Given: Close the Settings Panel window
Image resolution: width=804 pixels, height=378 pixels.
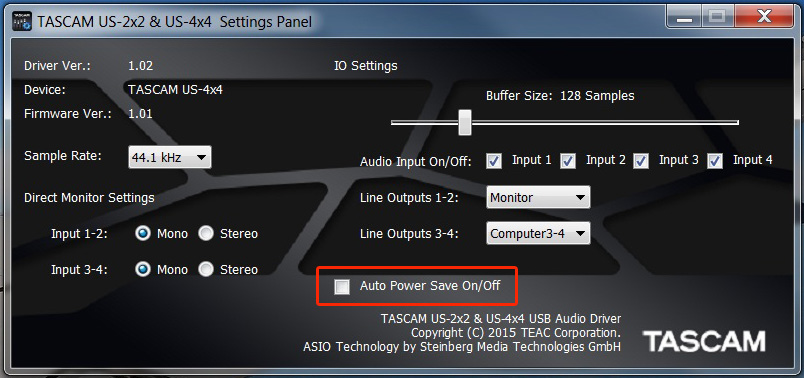Looking at the screenshot, I should point(764,17).
